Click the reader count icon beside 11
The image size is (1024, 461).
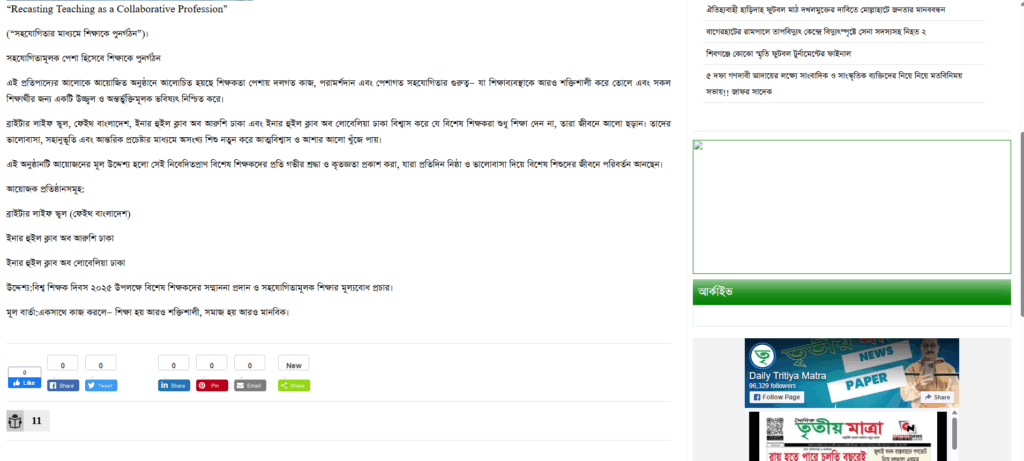(15, 421)
